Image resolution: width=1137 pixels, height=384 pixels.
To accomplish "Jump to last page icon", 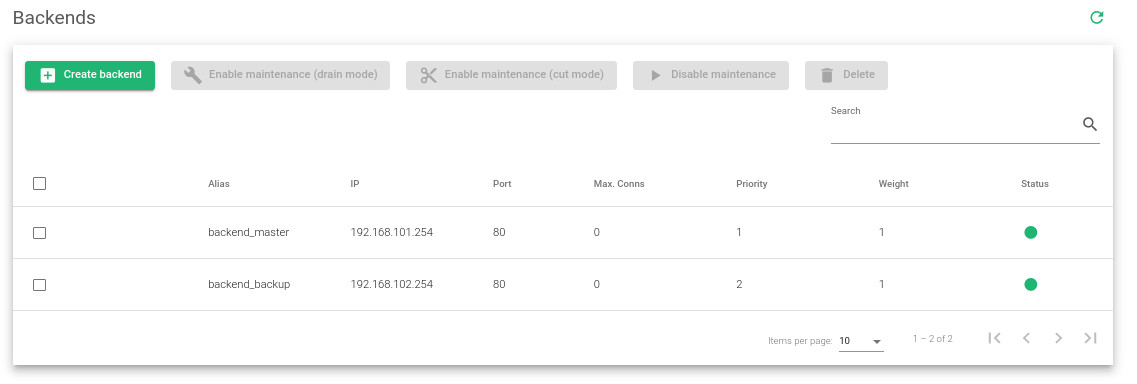I will coord(1090,338).
